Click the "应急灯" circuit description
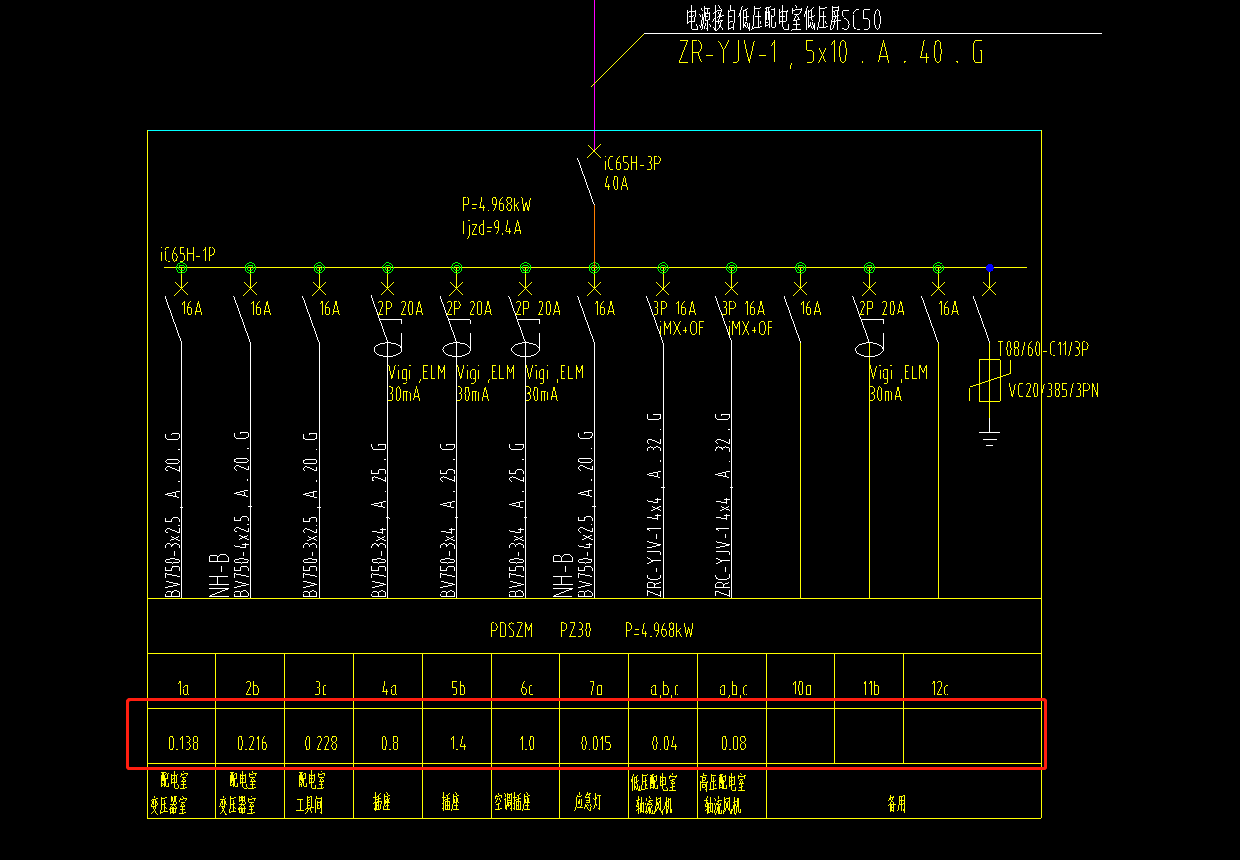Image resolution: width=1240 pixels, height=860 pixels. click(586, 803)
